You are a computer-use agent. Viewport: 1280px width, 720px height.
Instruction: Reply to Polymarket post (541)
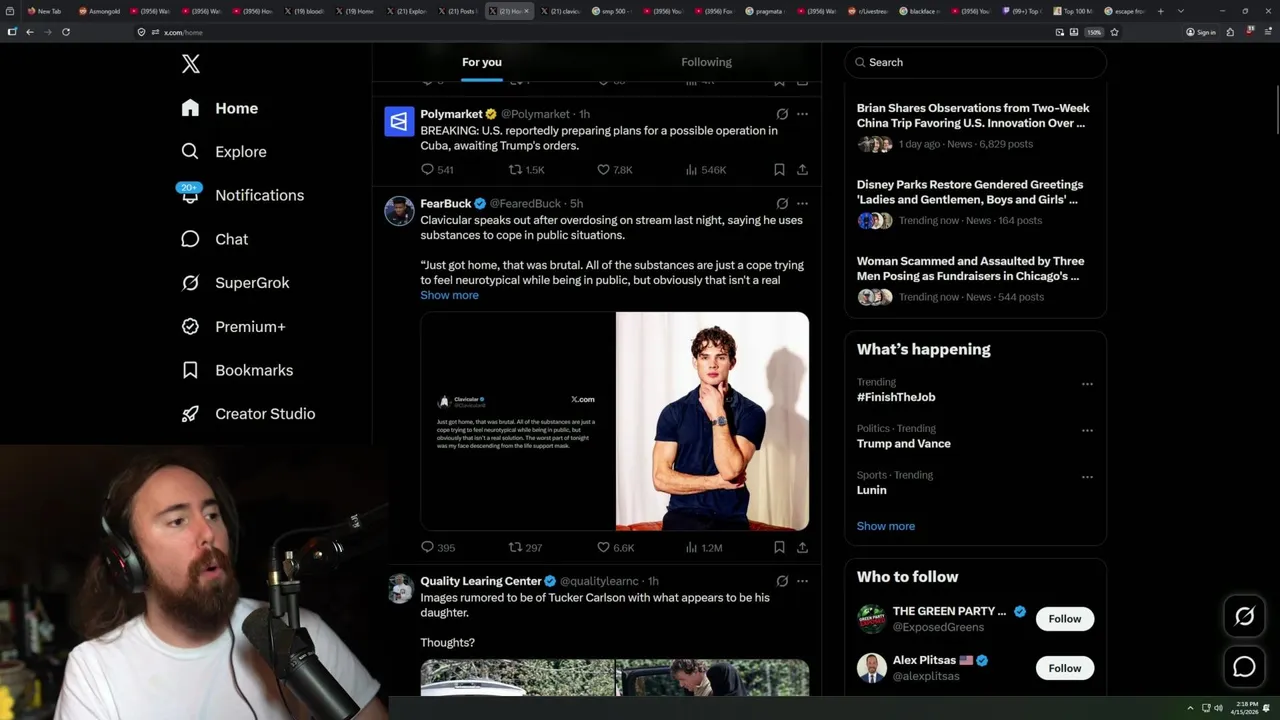[437, 170]
